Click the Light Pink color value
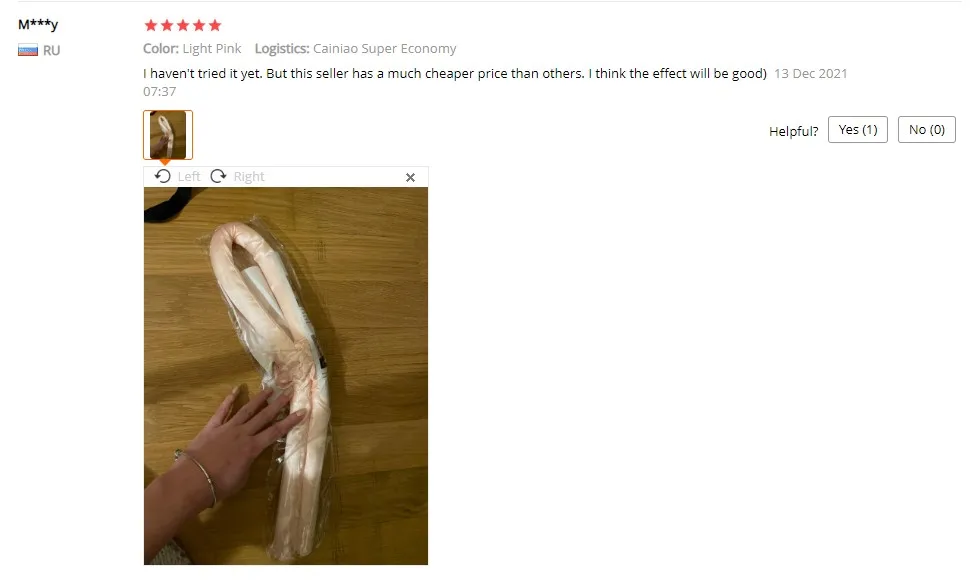 pyautogui.click(x=212, y=49)
